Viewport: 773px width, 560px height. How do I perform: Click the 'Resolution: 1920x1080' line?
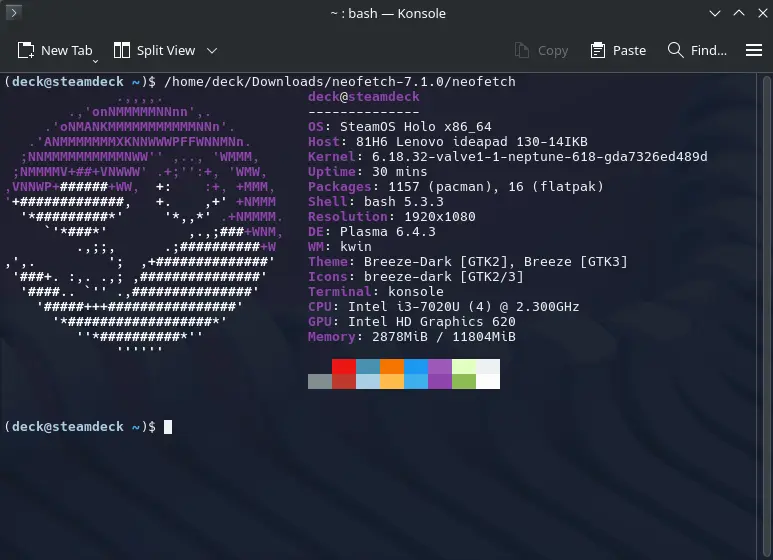point(392,216)
